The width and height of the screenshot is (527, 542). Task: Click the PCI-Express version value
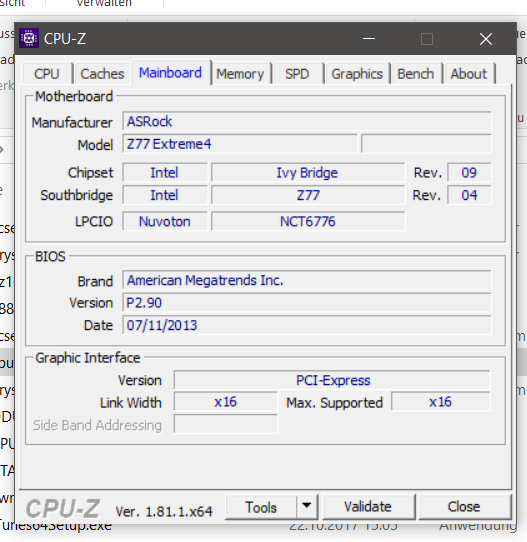[332, 380]
